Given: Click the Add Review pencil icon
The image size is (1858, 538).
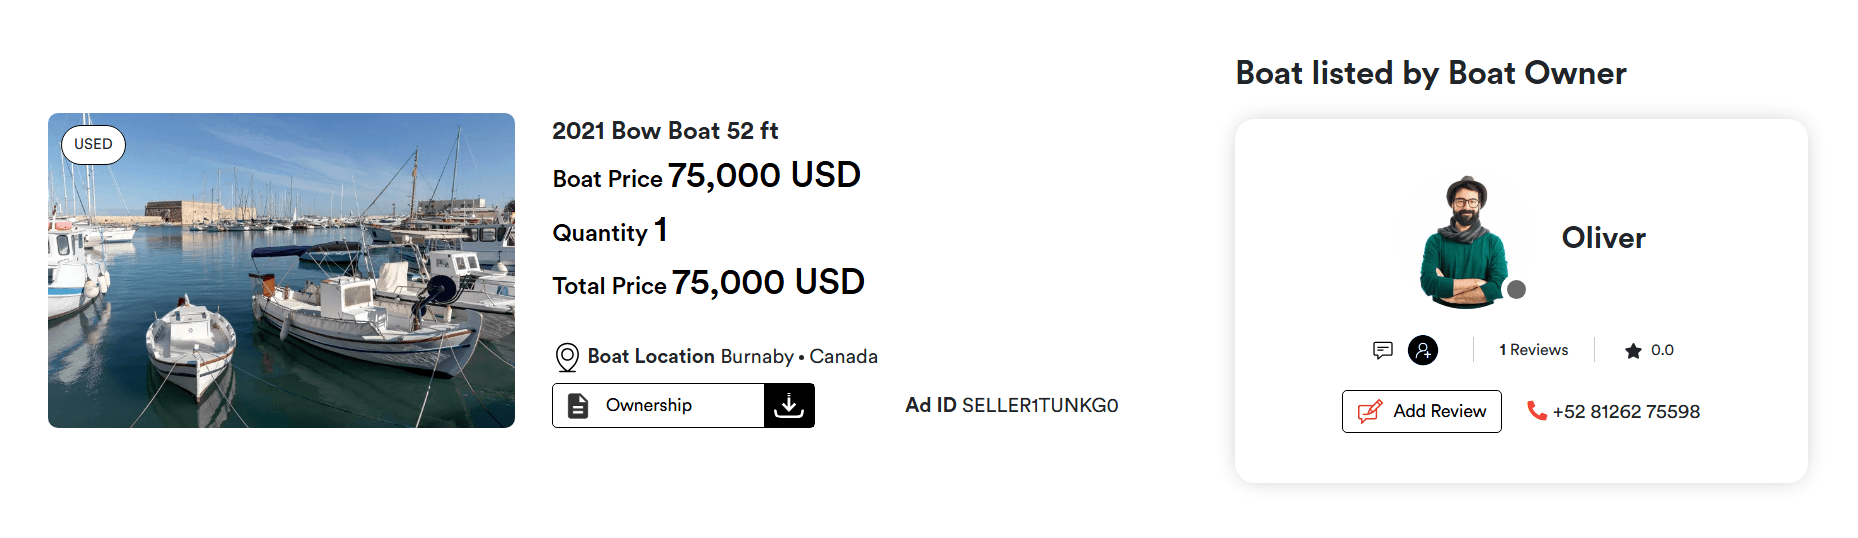Looking at the screenshot, I should click(x=1369, y=411).
